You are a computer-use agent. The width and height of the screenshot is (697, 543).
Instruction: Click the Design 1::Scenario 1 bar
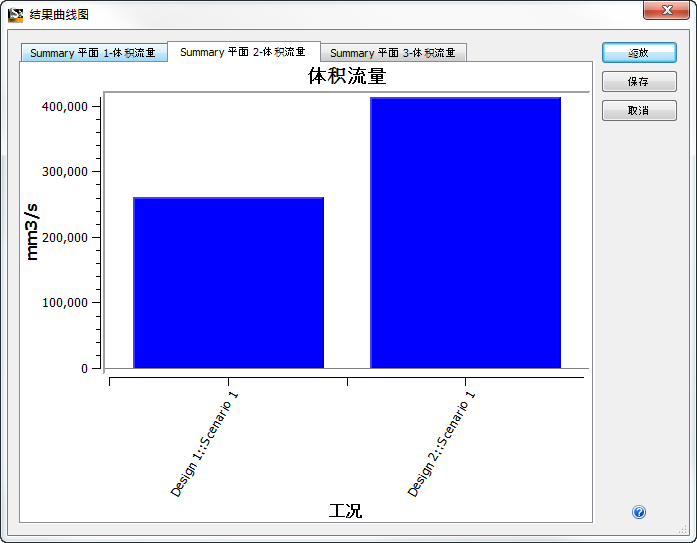point(228,283)
